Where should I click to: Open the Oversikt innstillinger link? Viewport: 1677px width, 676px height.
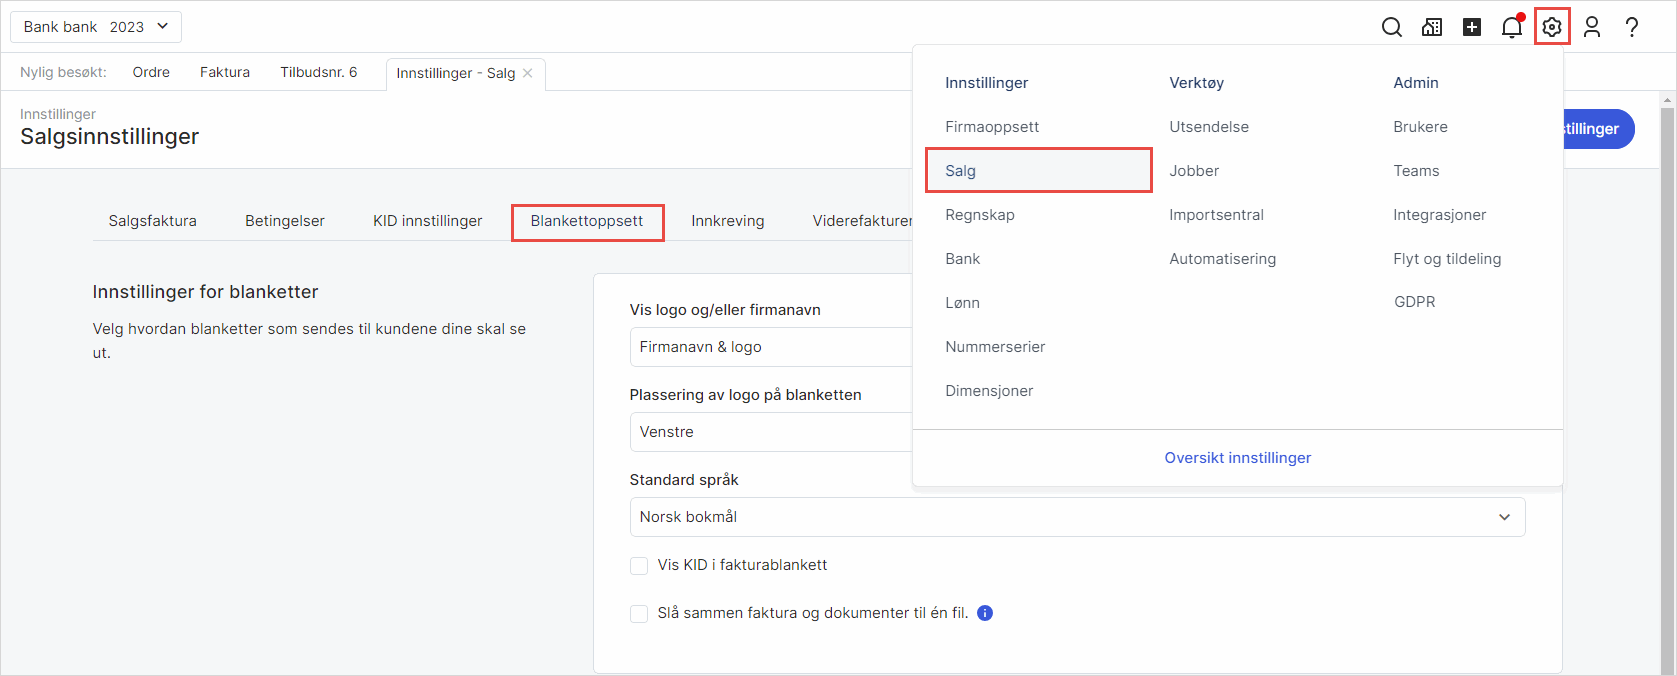click(x=1237, y=458)
